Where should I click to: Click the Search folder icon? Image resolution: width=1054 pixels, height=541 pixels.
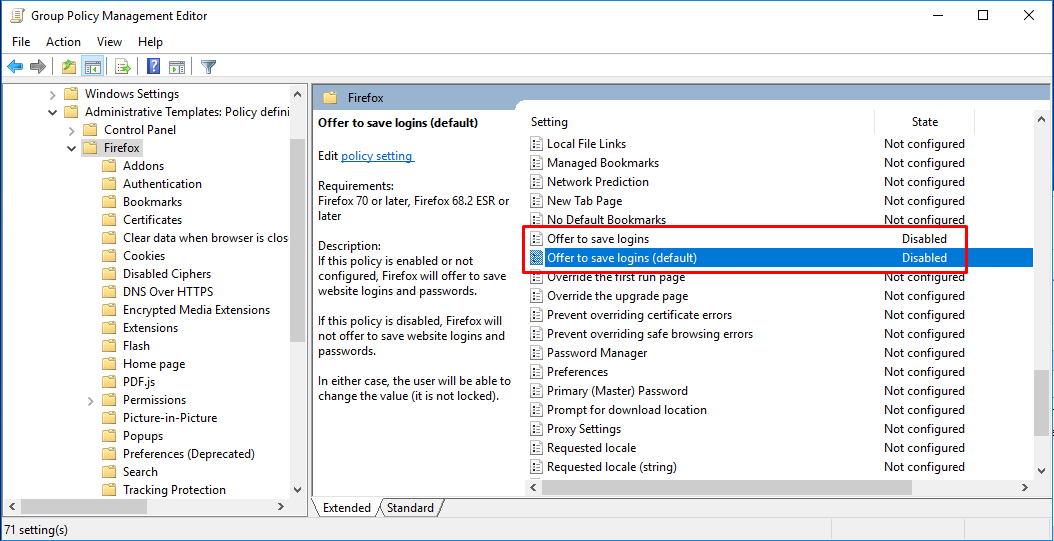[109, 472]
